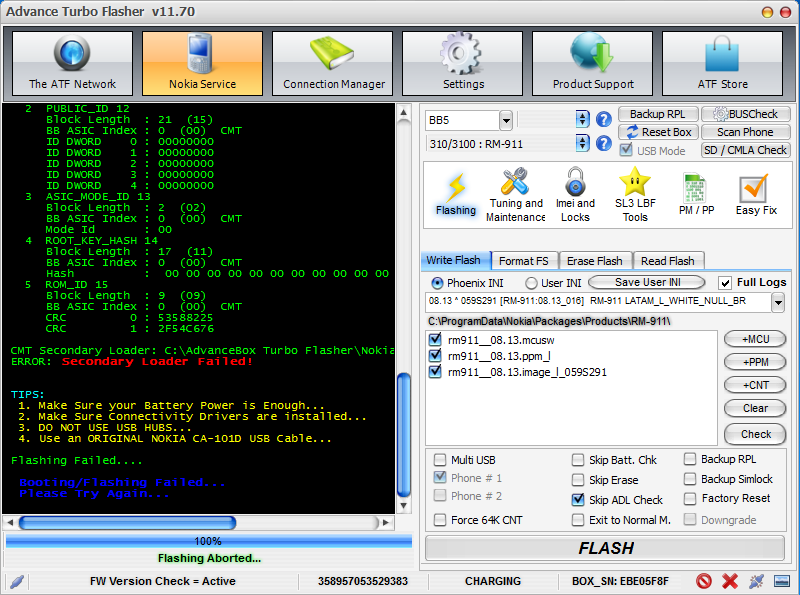Click BUSCheck gear button
Viewport: 800px width, 595px height.
(x=745, y=114)
